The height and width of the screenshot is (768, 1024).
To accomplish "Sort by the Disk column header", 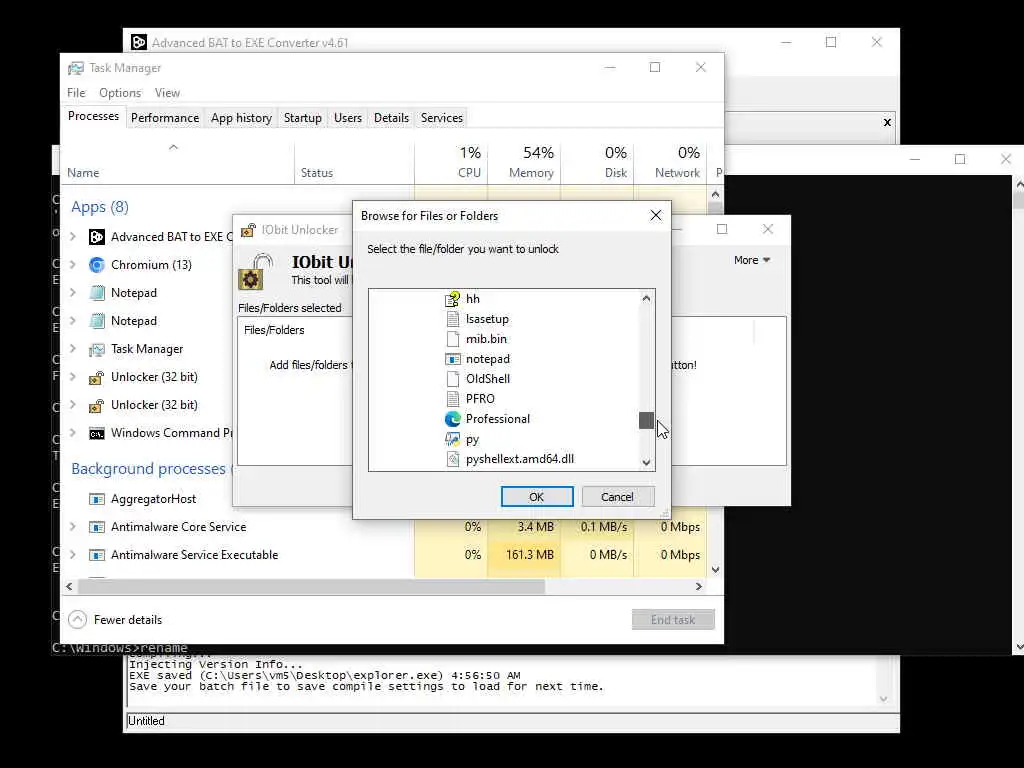I will tap(597, 162).
